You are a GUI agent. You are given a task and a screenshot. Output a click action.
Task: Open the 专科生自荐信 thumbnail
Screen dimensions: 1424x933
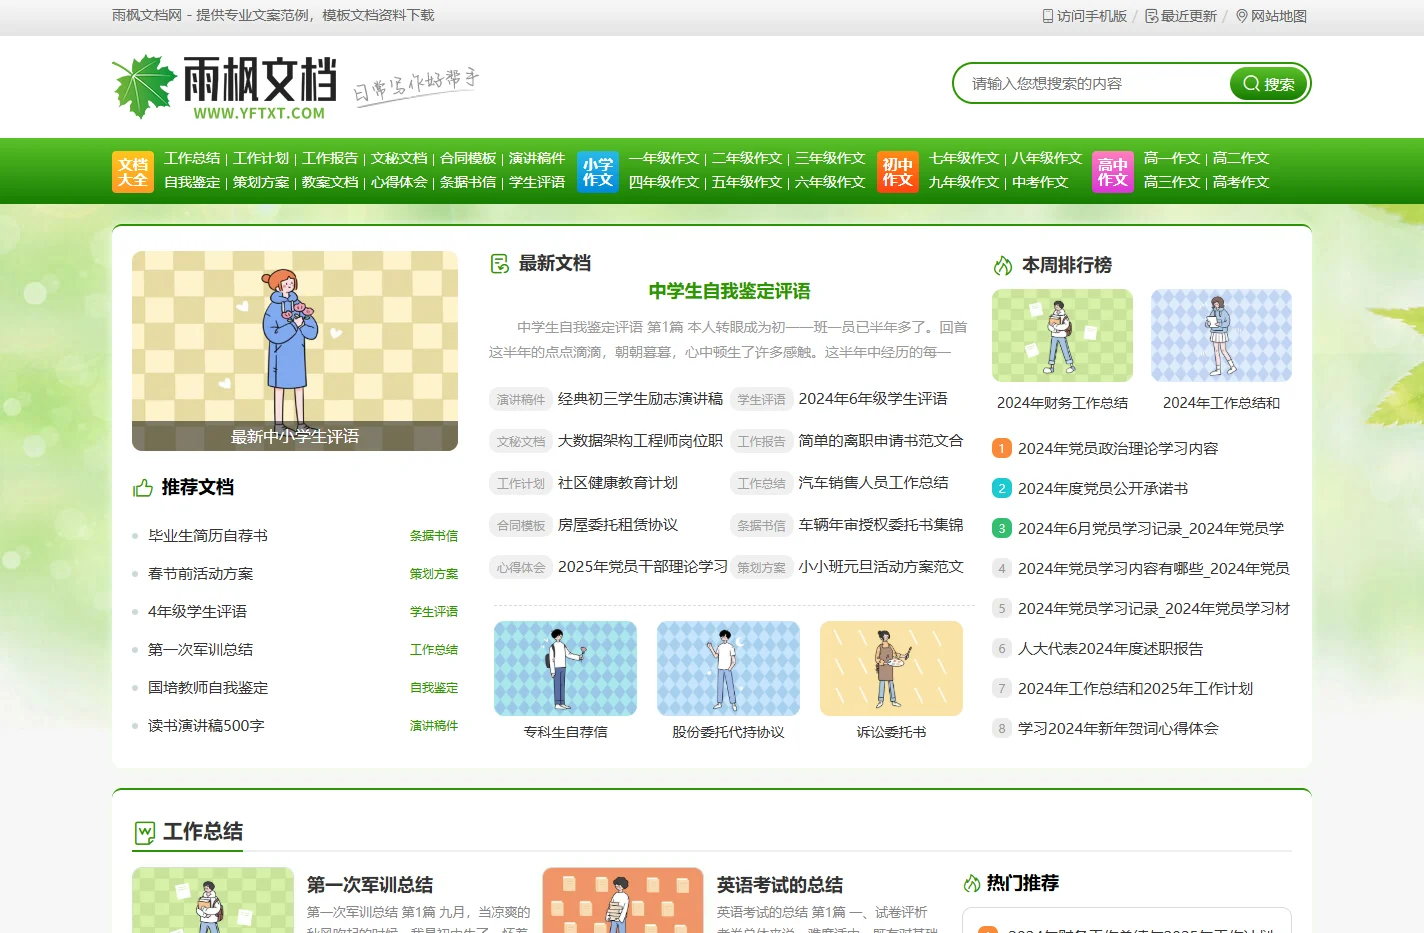tap(565, 669)
